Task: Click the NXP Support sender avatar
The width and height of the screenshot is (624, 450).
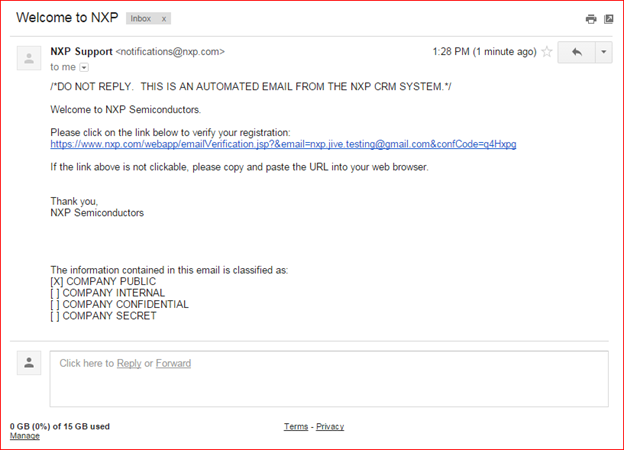Action: 29,58
